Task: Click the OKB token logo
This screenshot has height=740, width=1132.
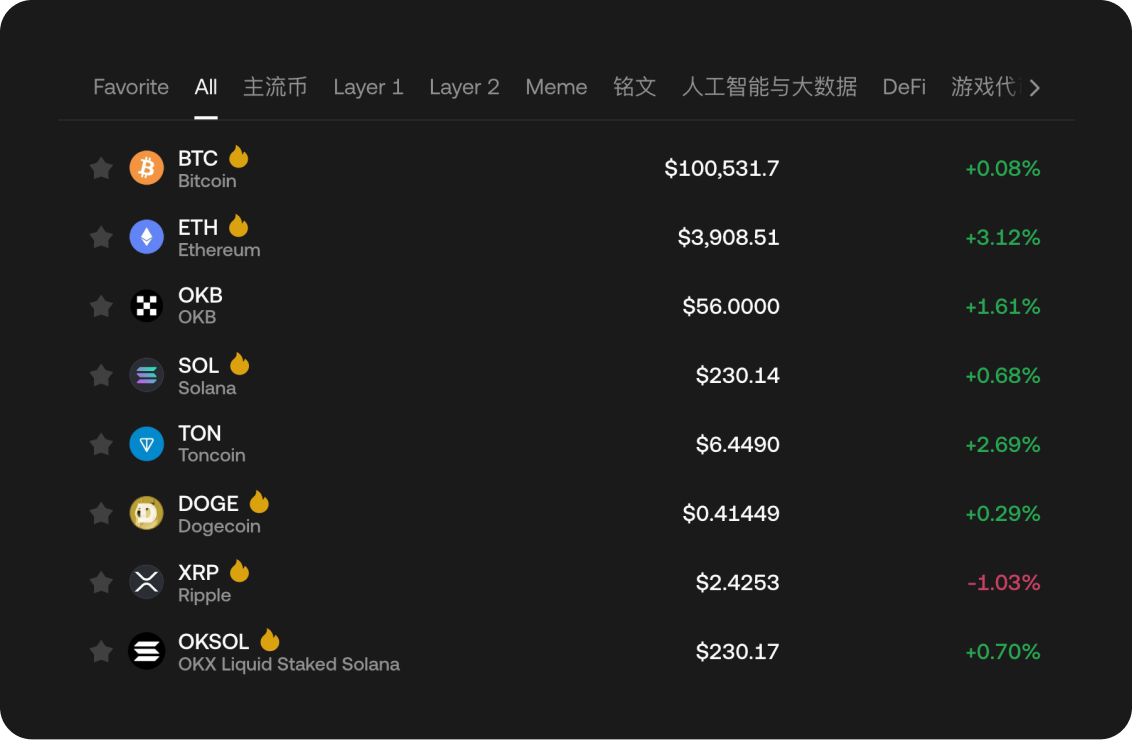Action: coord(146,306)
